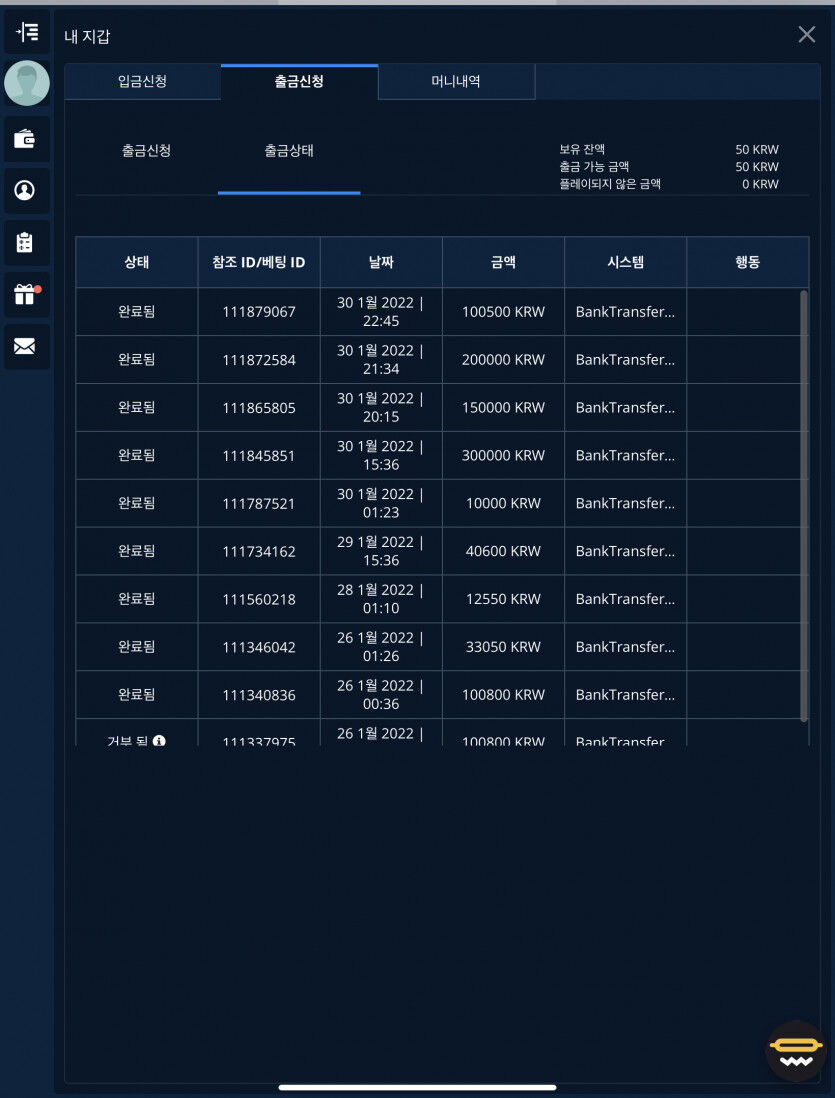The height and width of the screenshot is (1098, 835).
Task: Click the 0 KRW unplayed amount value
Action: click(760, 184)
